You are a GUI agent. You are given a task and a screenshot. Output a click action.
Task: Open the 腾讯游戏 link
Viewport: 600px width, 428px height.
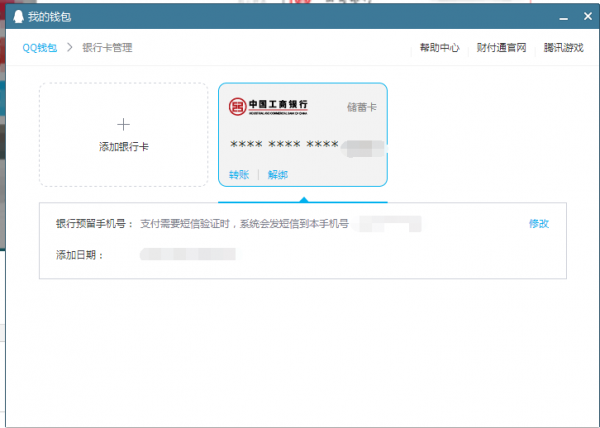(x=563, y=48)
